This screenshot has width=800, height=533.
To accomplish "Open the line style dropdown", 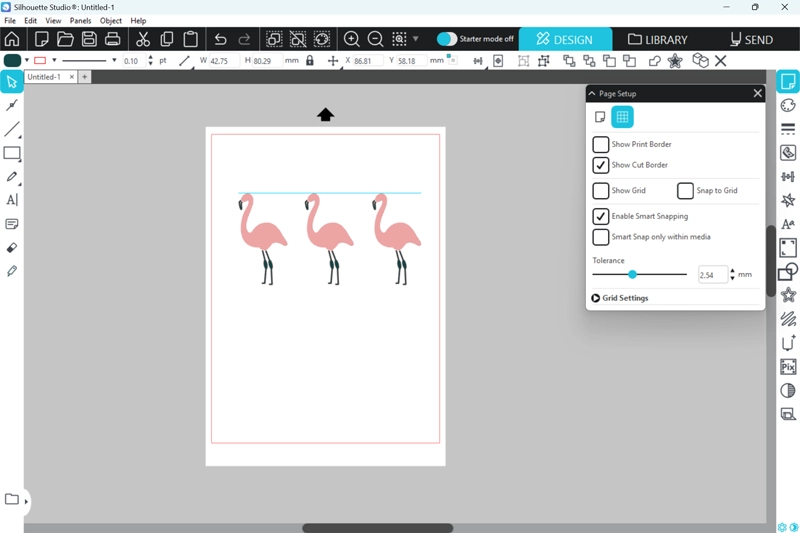I will pyautogui.click(x=114, y=61).
